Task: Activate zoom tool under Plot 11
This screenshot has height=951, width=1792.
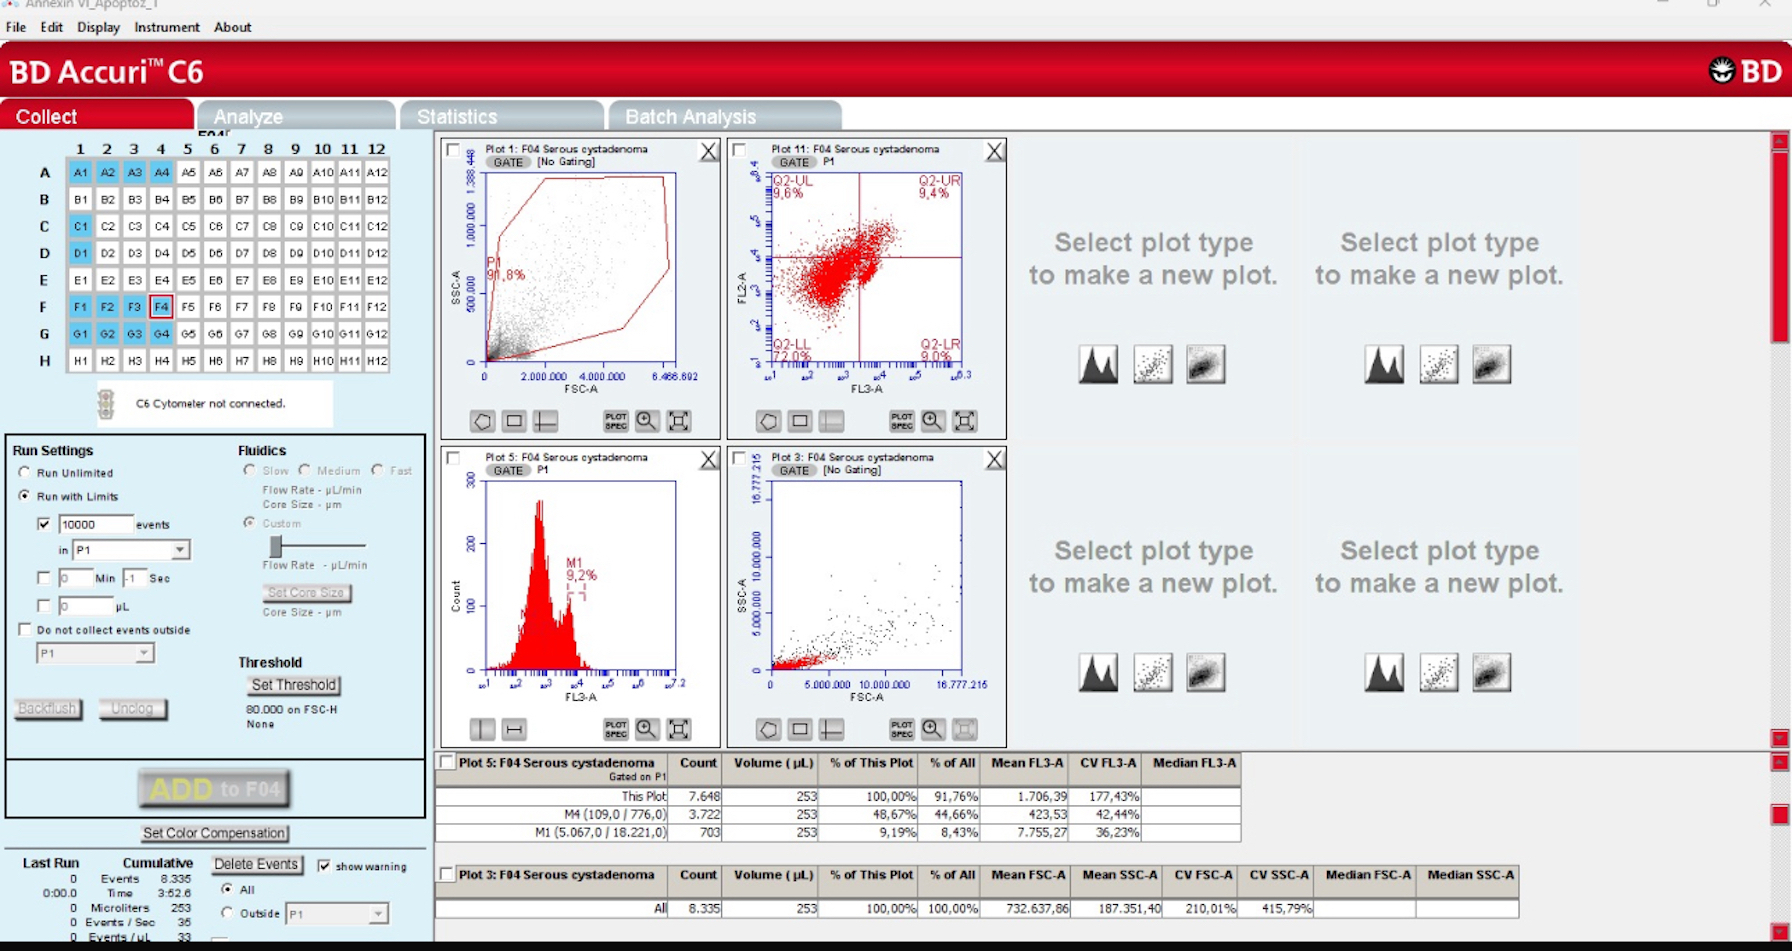Action: (x=932, y=421)
